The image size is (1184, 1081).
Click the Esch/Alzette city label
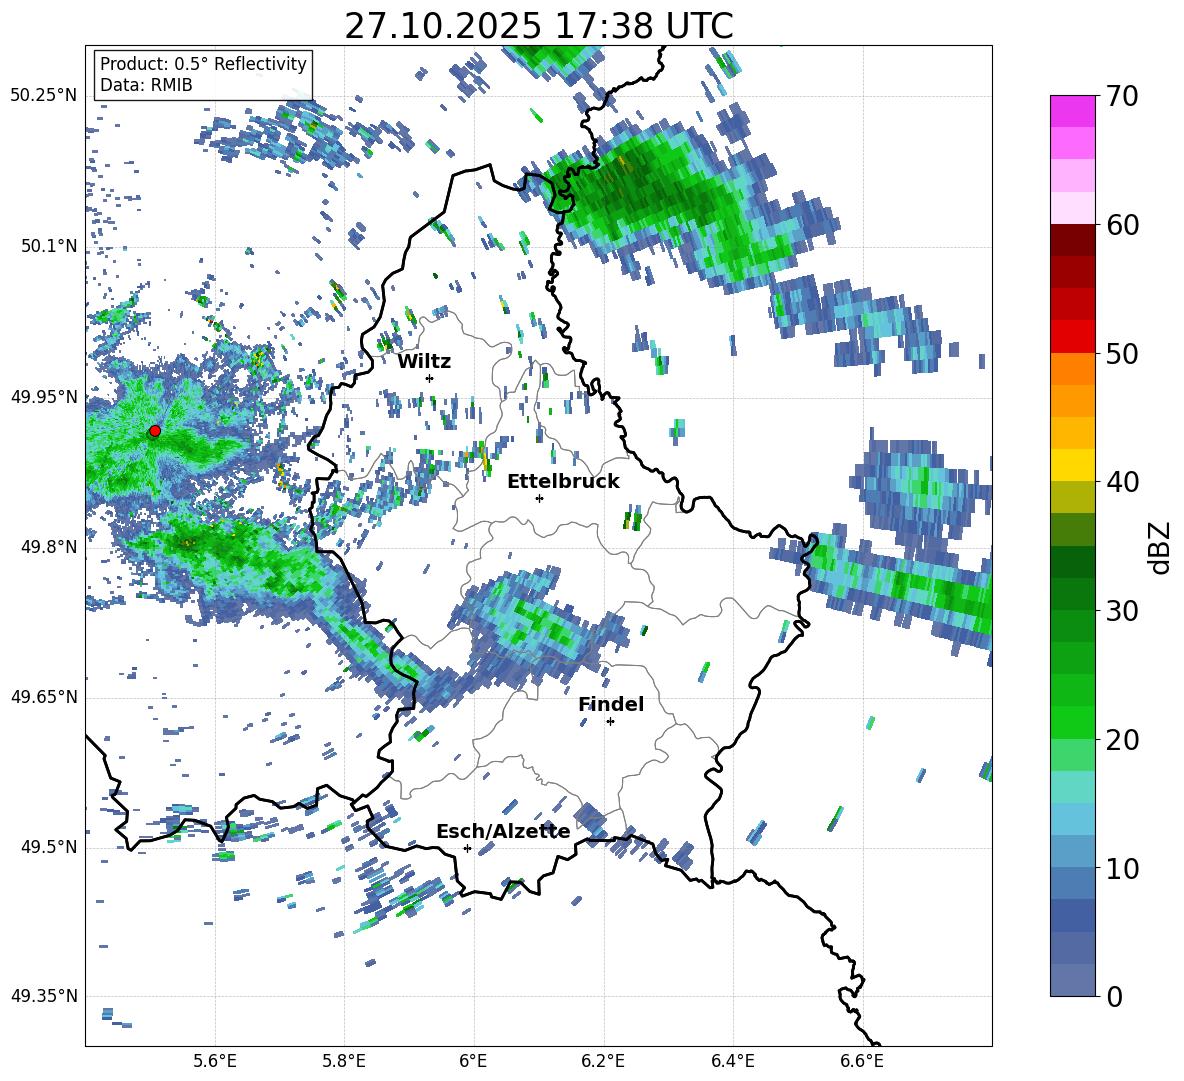click(504, 832)
